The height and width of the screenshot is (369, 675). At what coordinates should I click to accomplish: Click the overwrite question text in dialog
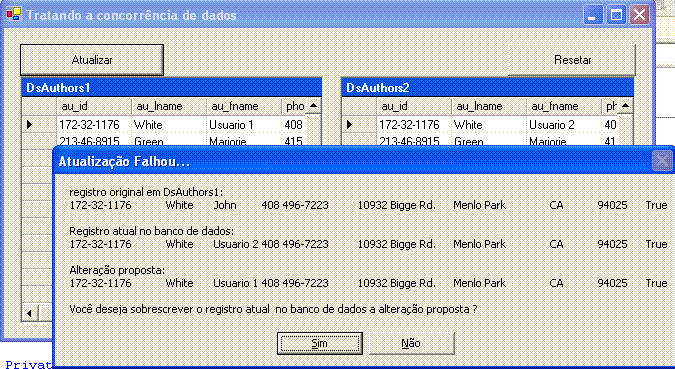273,309
